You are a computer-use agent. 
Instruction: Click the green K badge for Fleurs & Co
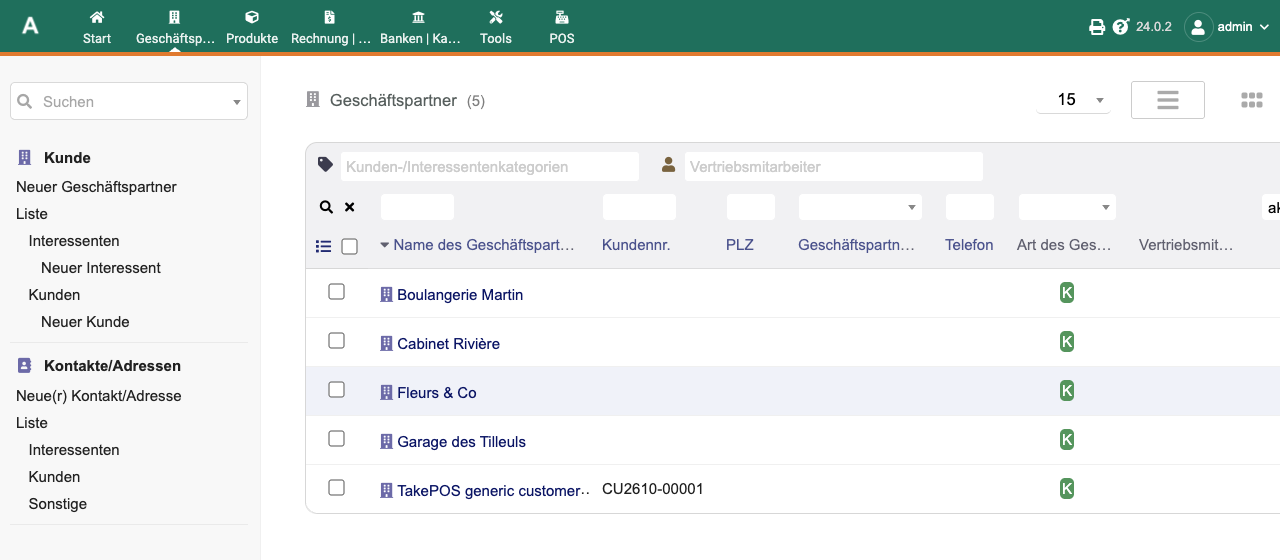tap(1067, 391)
